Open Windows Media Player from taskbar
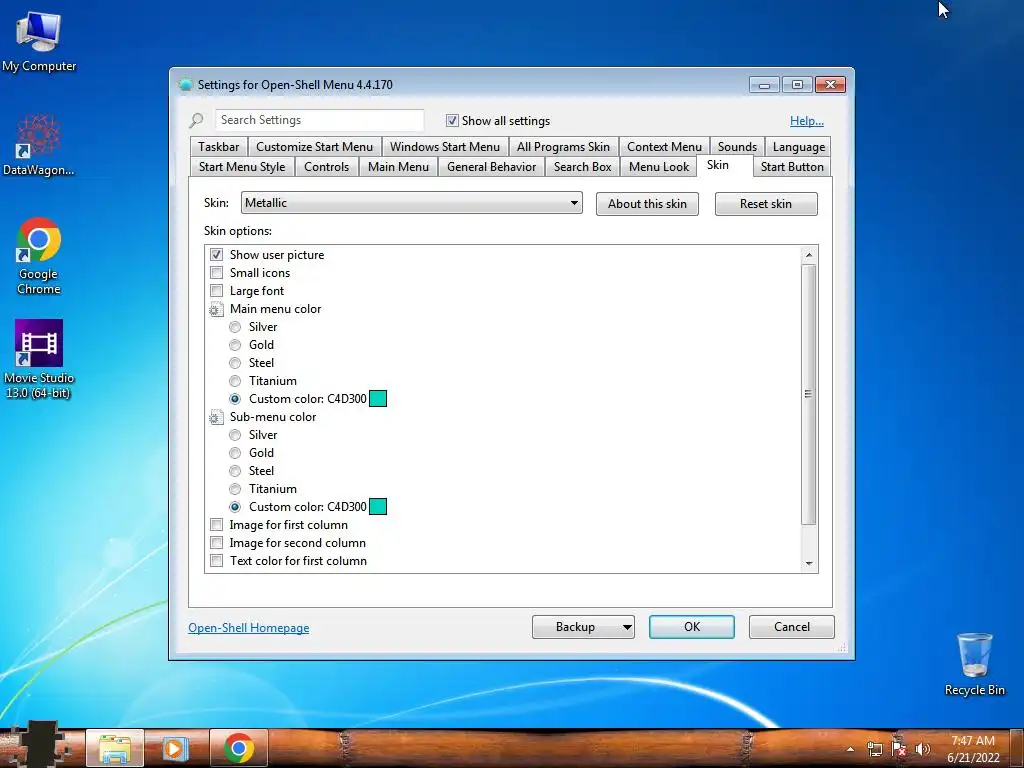 (x=174, y=748)
